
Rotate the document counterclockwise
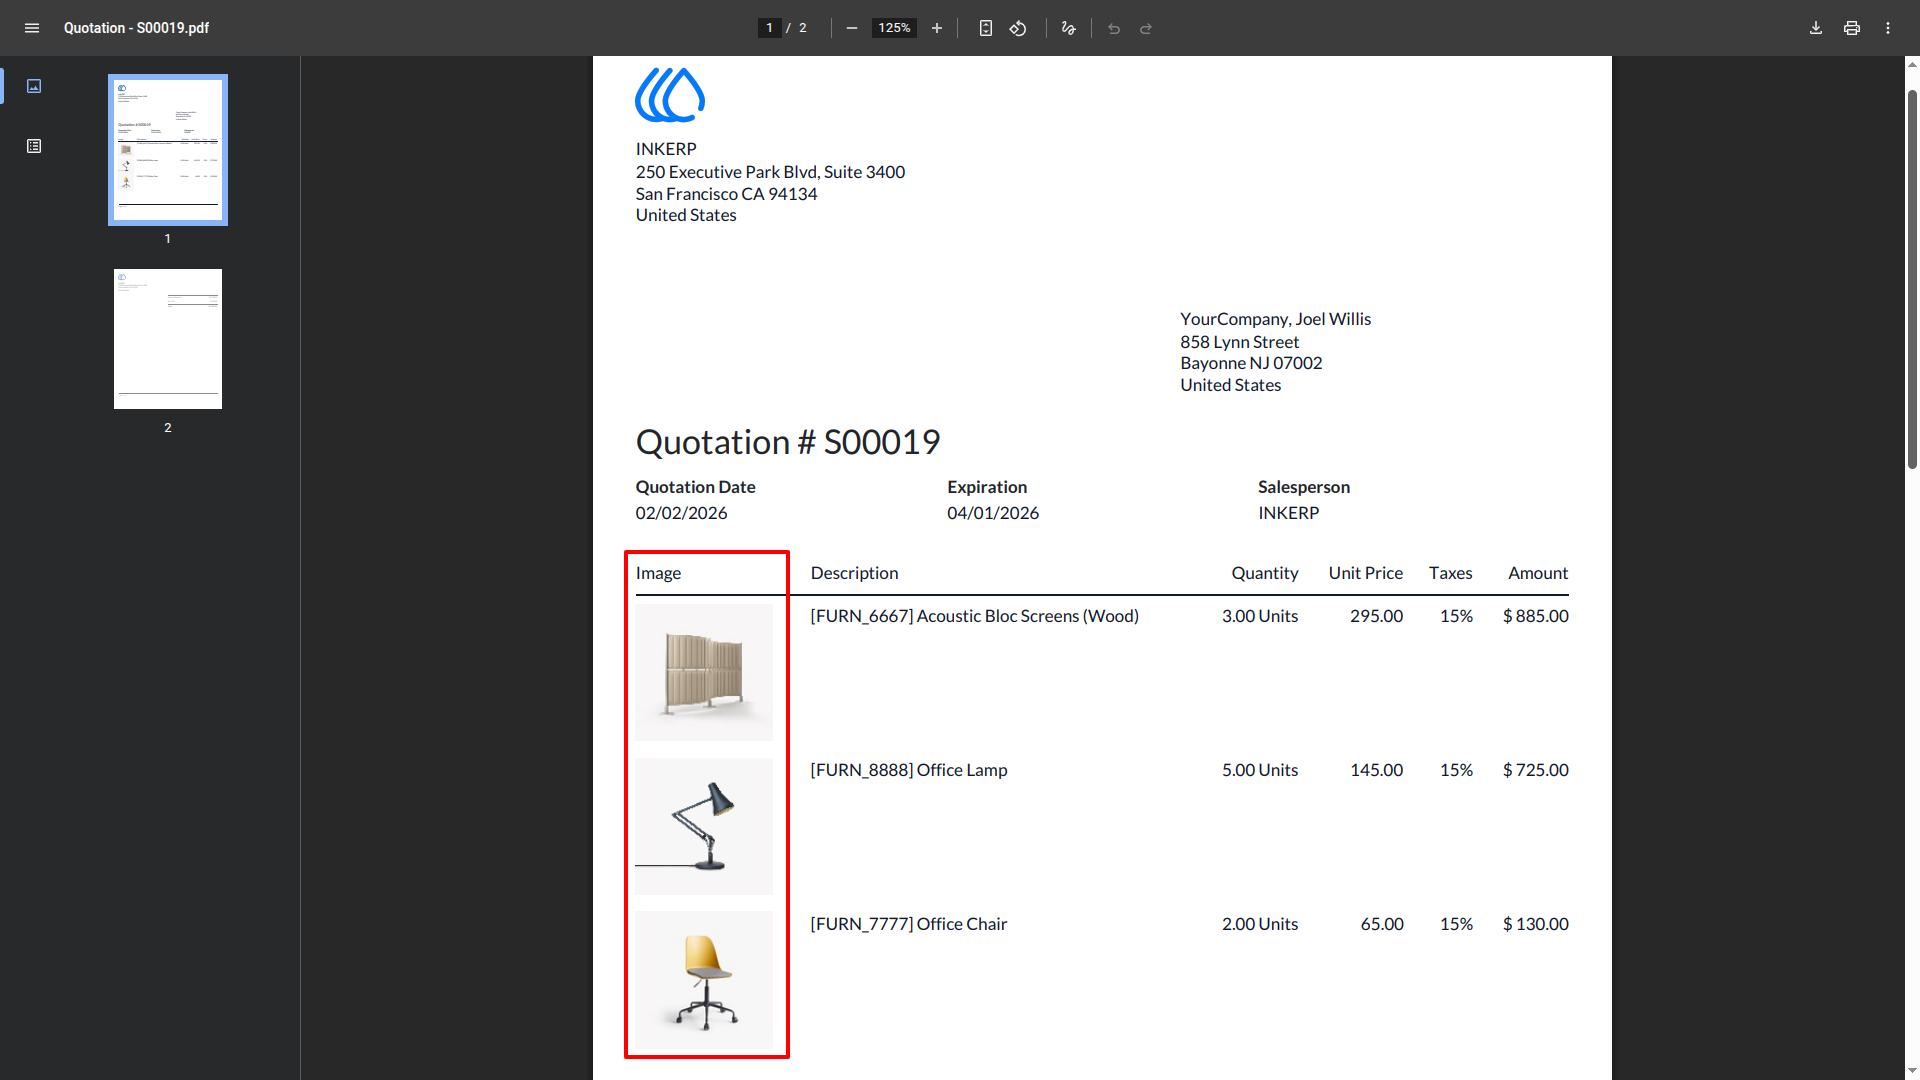1018,28
